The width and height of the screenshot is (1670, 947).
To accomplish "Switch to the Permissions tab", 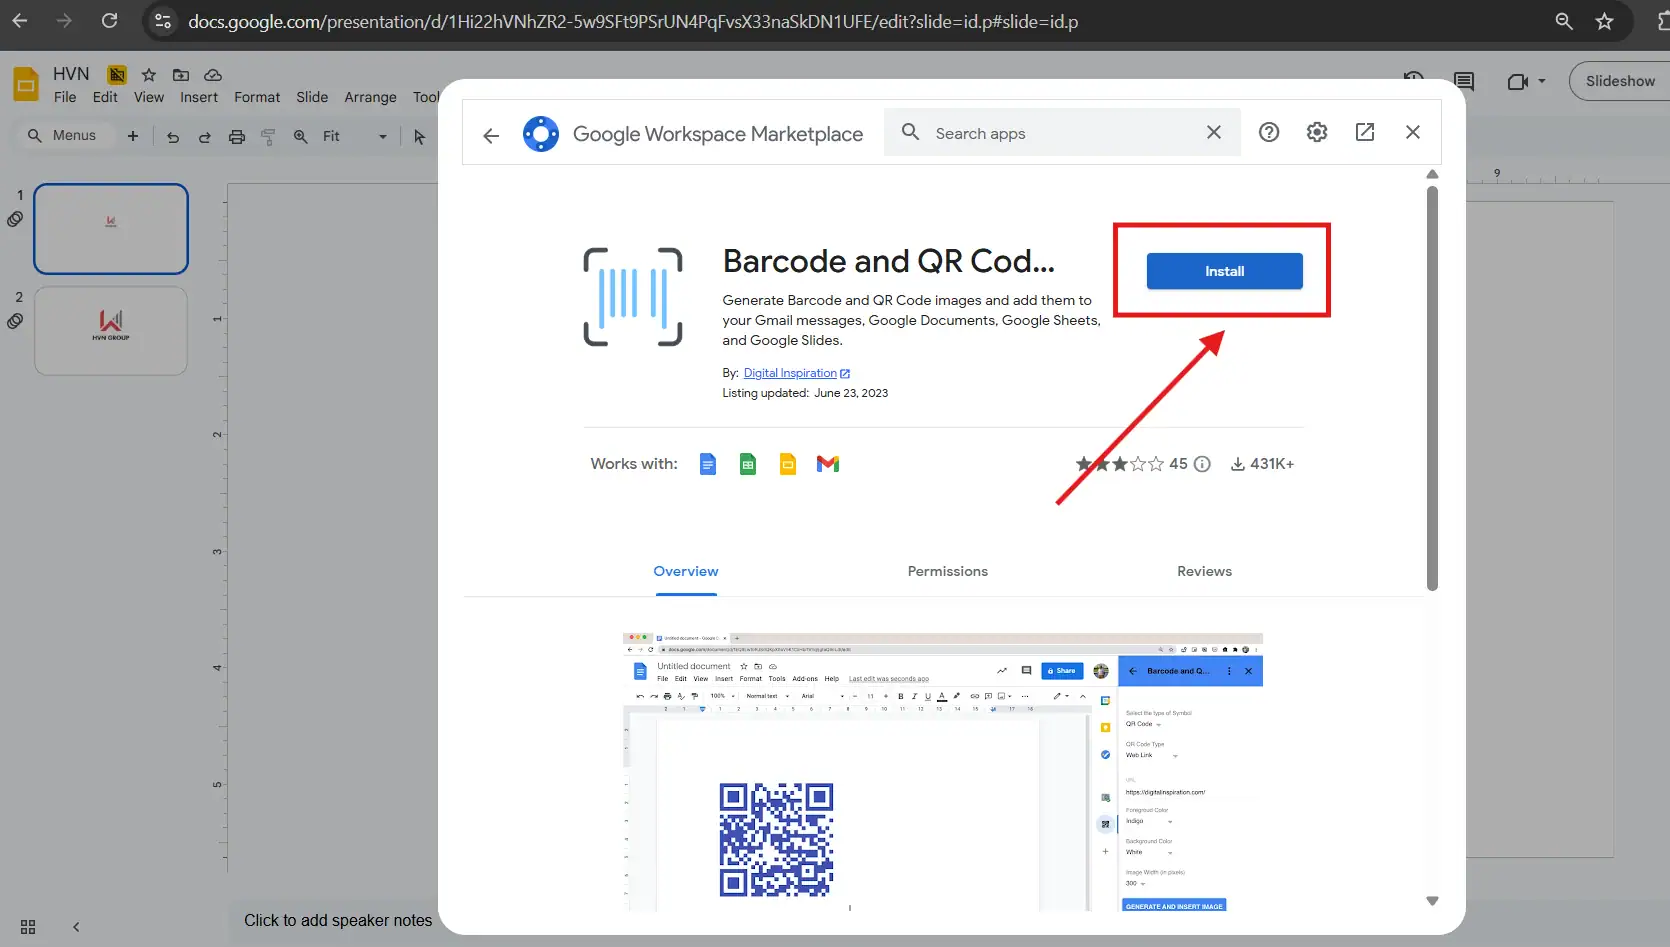I will [x=948, y=571].
